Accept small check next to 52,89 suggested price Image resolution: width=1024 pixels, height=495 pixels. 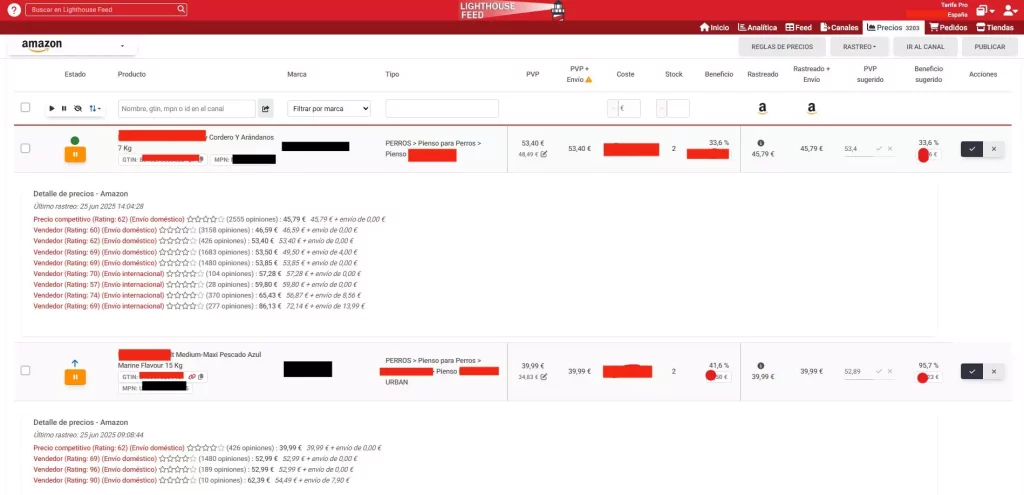(x=879, y=371)
